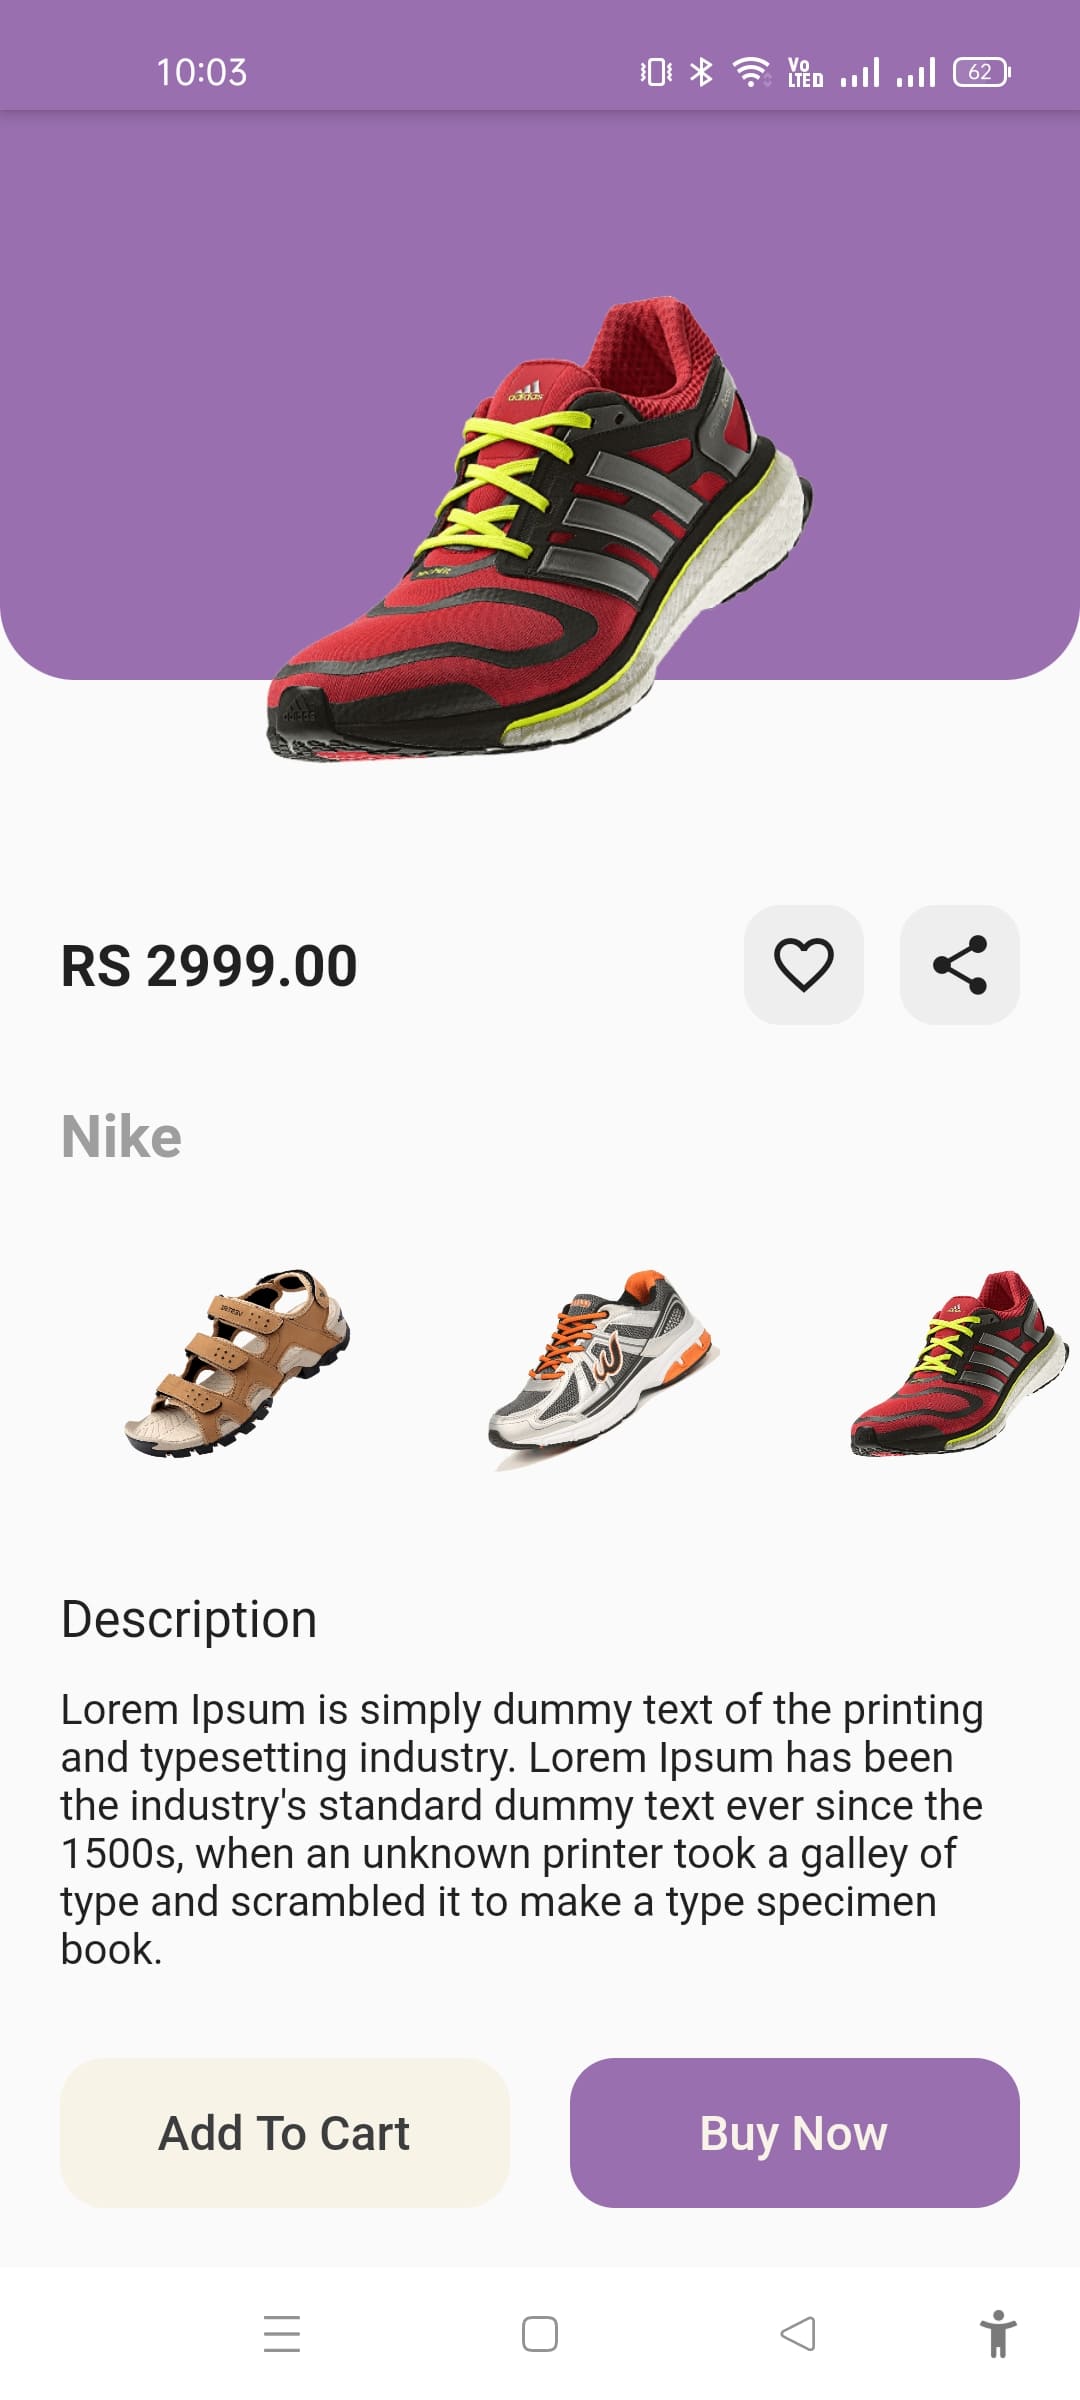Tap the Nike brand name label
This screenshot has width=1080, height=2400.
tap(122, 1137)
